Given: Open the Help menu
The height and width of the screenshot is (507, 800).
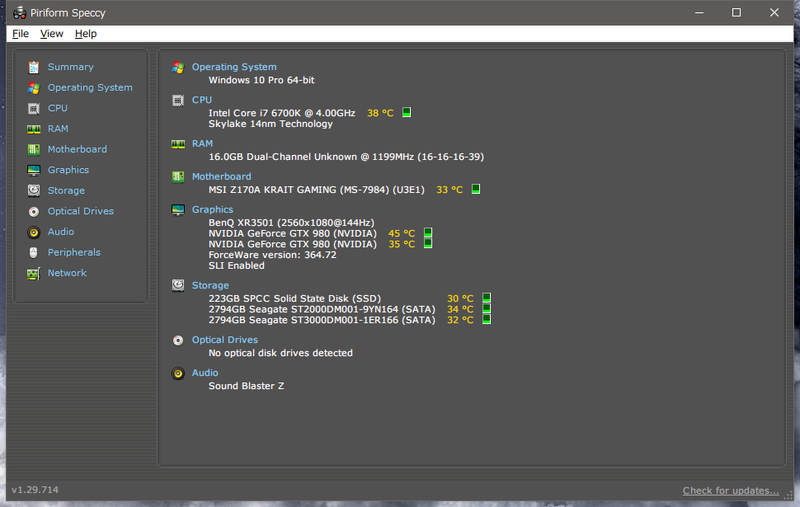Looking at the screenshot, I should pyautogui.click(x=86, y=34).
